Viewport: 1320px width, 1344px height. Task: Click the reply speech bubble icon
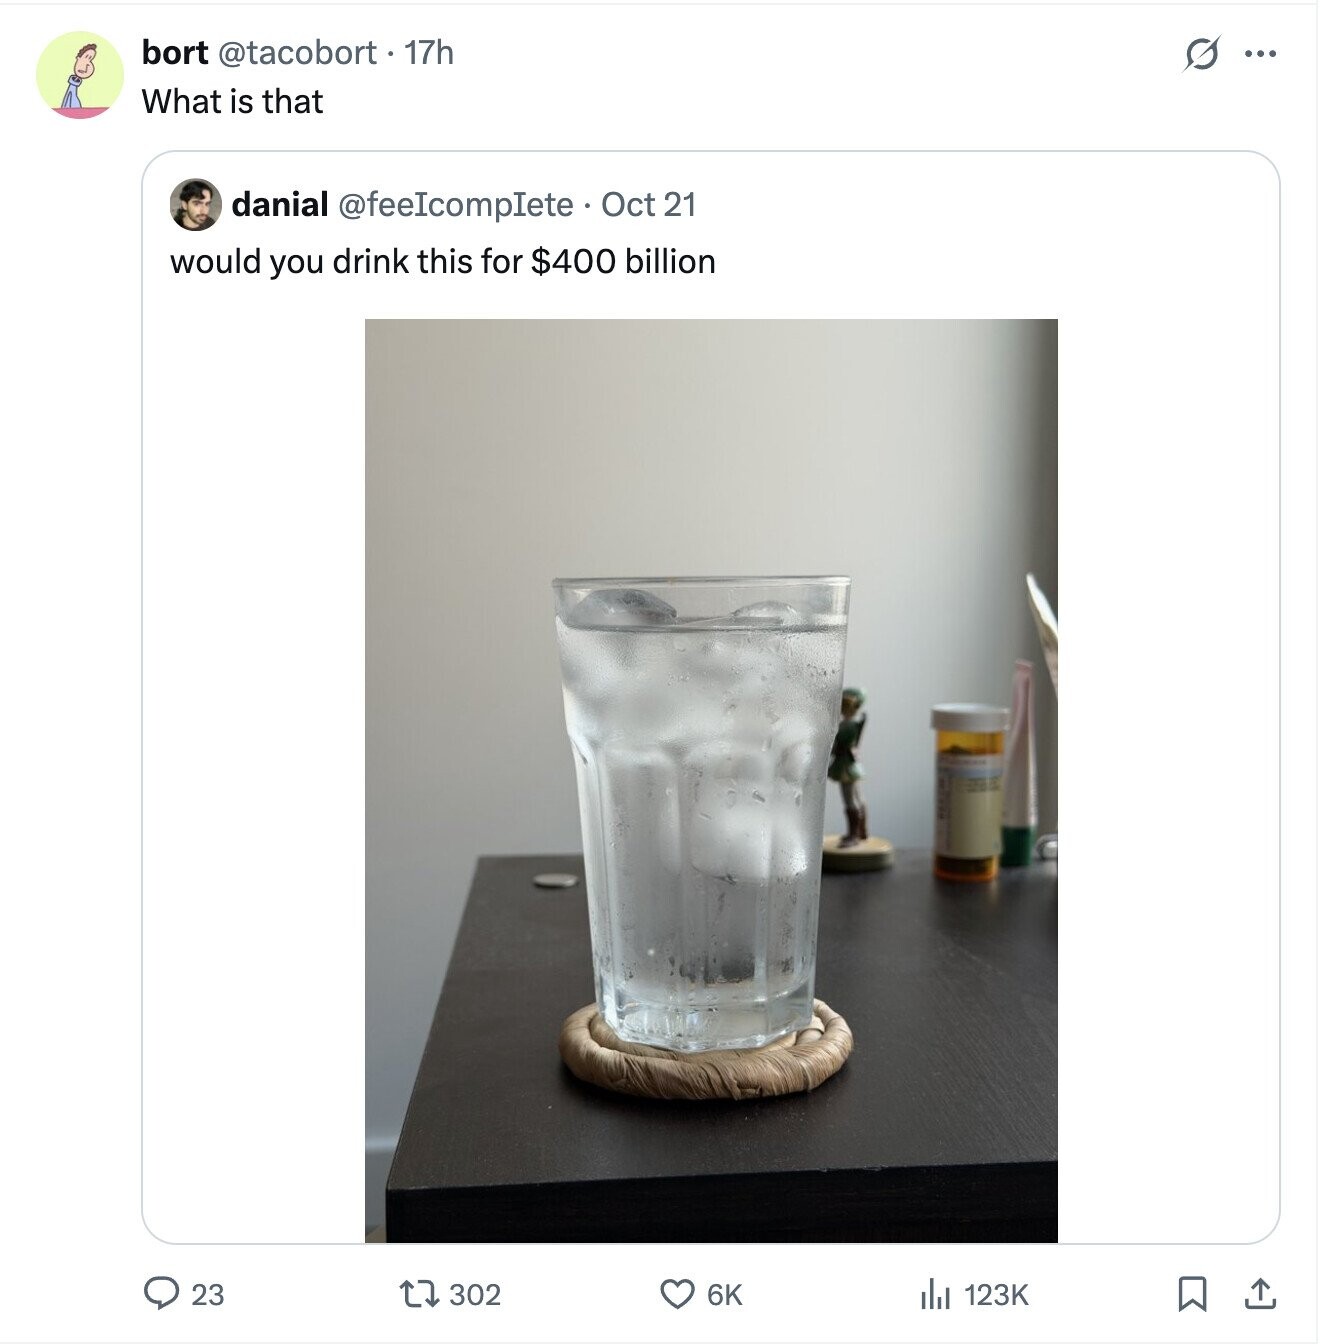[x=161, y=1294]
